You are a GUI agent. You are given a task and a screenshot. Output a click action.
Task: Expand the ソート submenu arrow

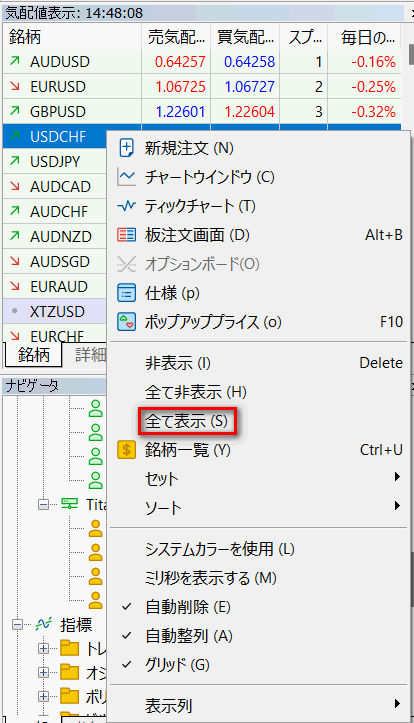[397, 506]
